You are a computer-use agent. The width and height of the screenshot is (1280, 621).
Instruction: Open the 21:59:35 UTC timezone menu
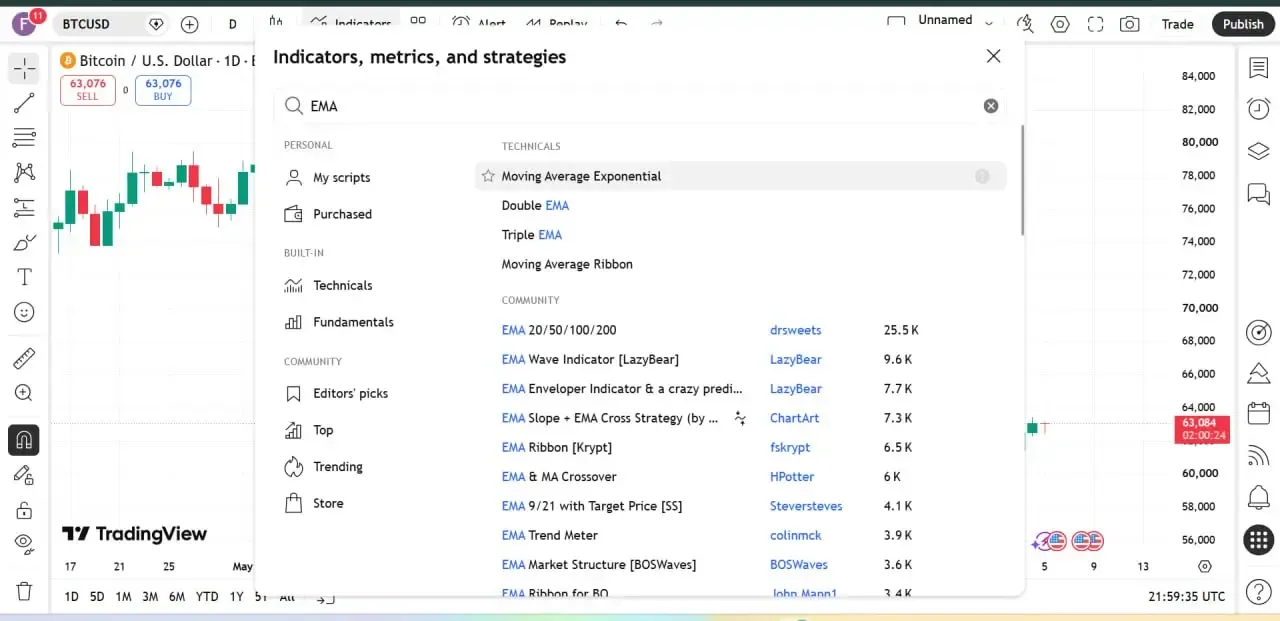point(1186,596)
